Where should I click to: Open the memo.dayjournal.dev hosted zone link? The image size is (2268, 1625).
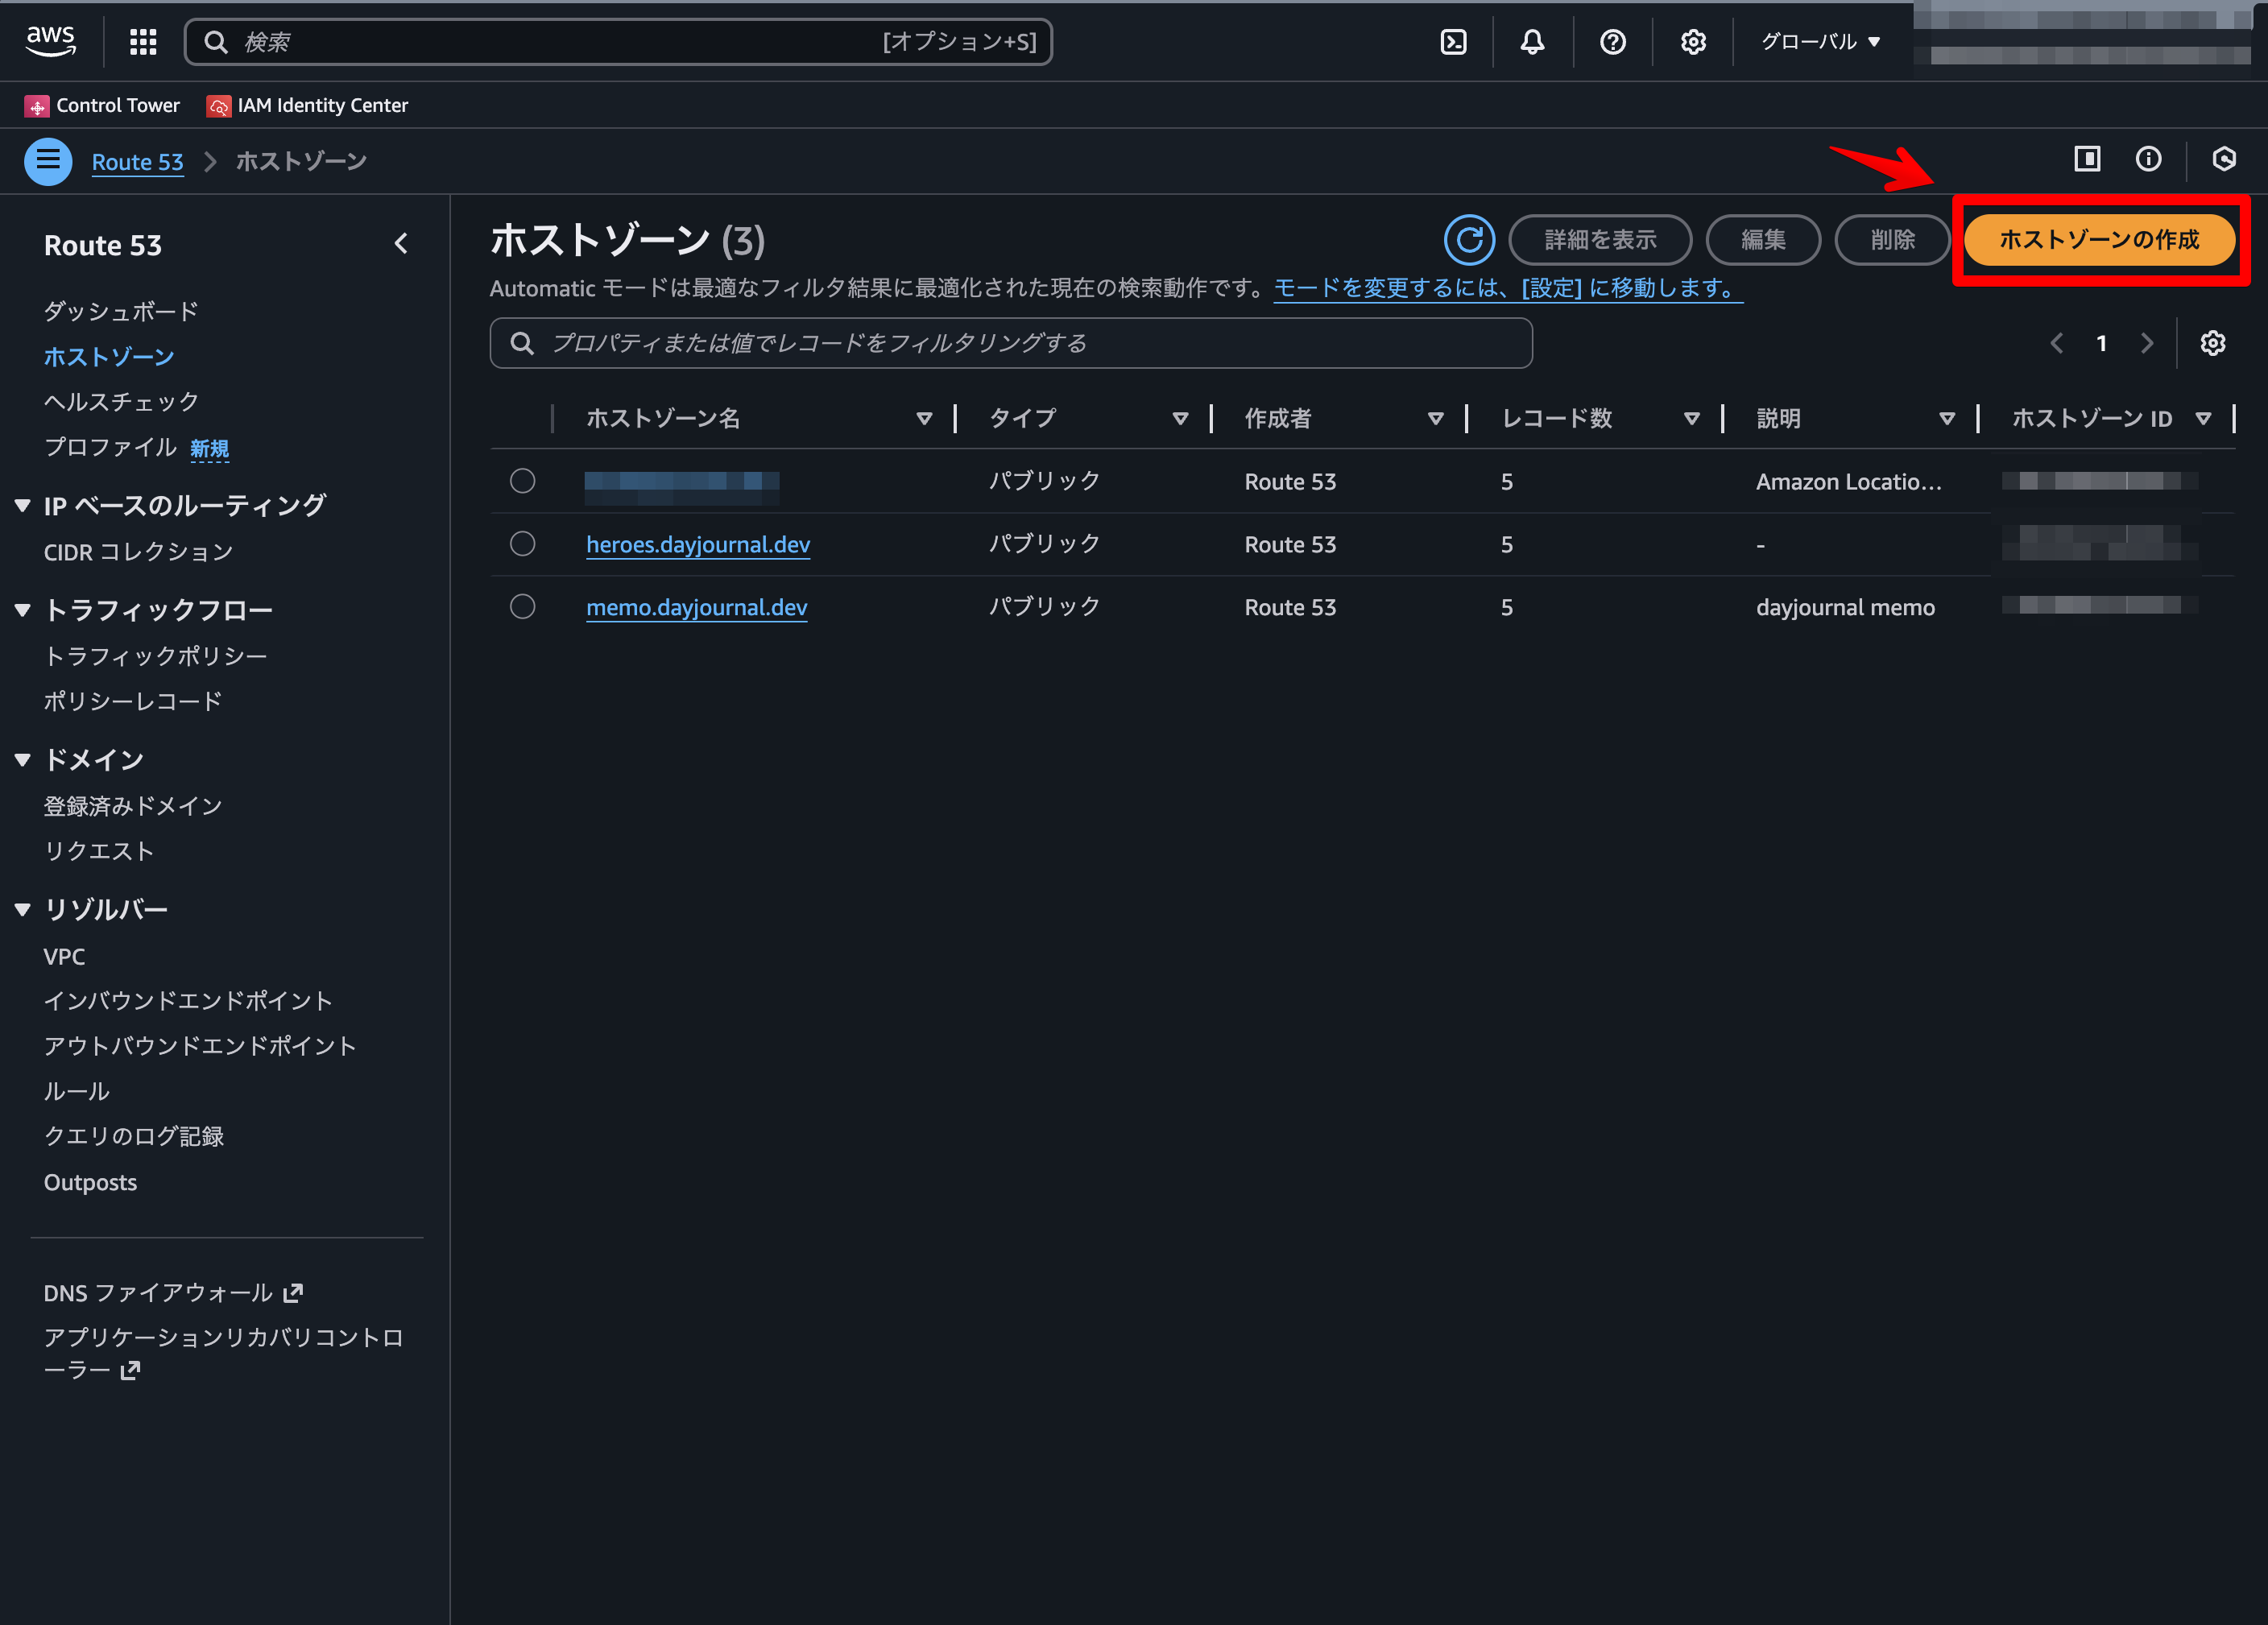pyautogui.click(x=696, y=607)
